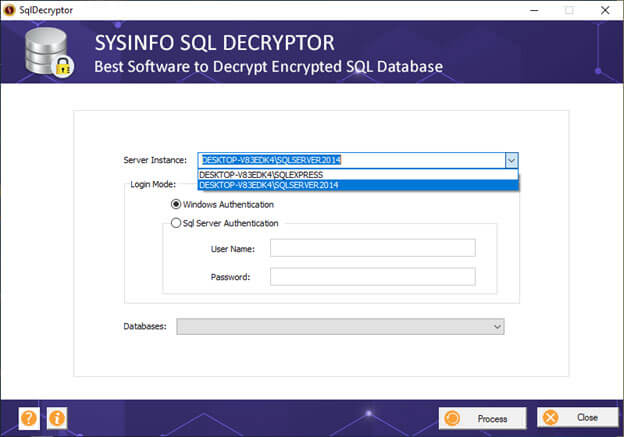624x437 pixels.
Task: Open the orange question mark help icon
Action: 29,418
